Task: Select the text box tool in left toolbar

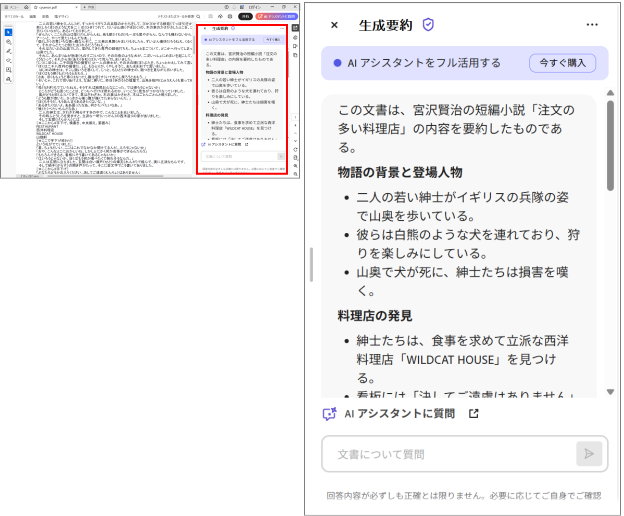Action: pyautogui.click(x=8, y=70)
